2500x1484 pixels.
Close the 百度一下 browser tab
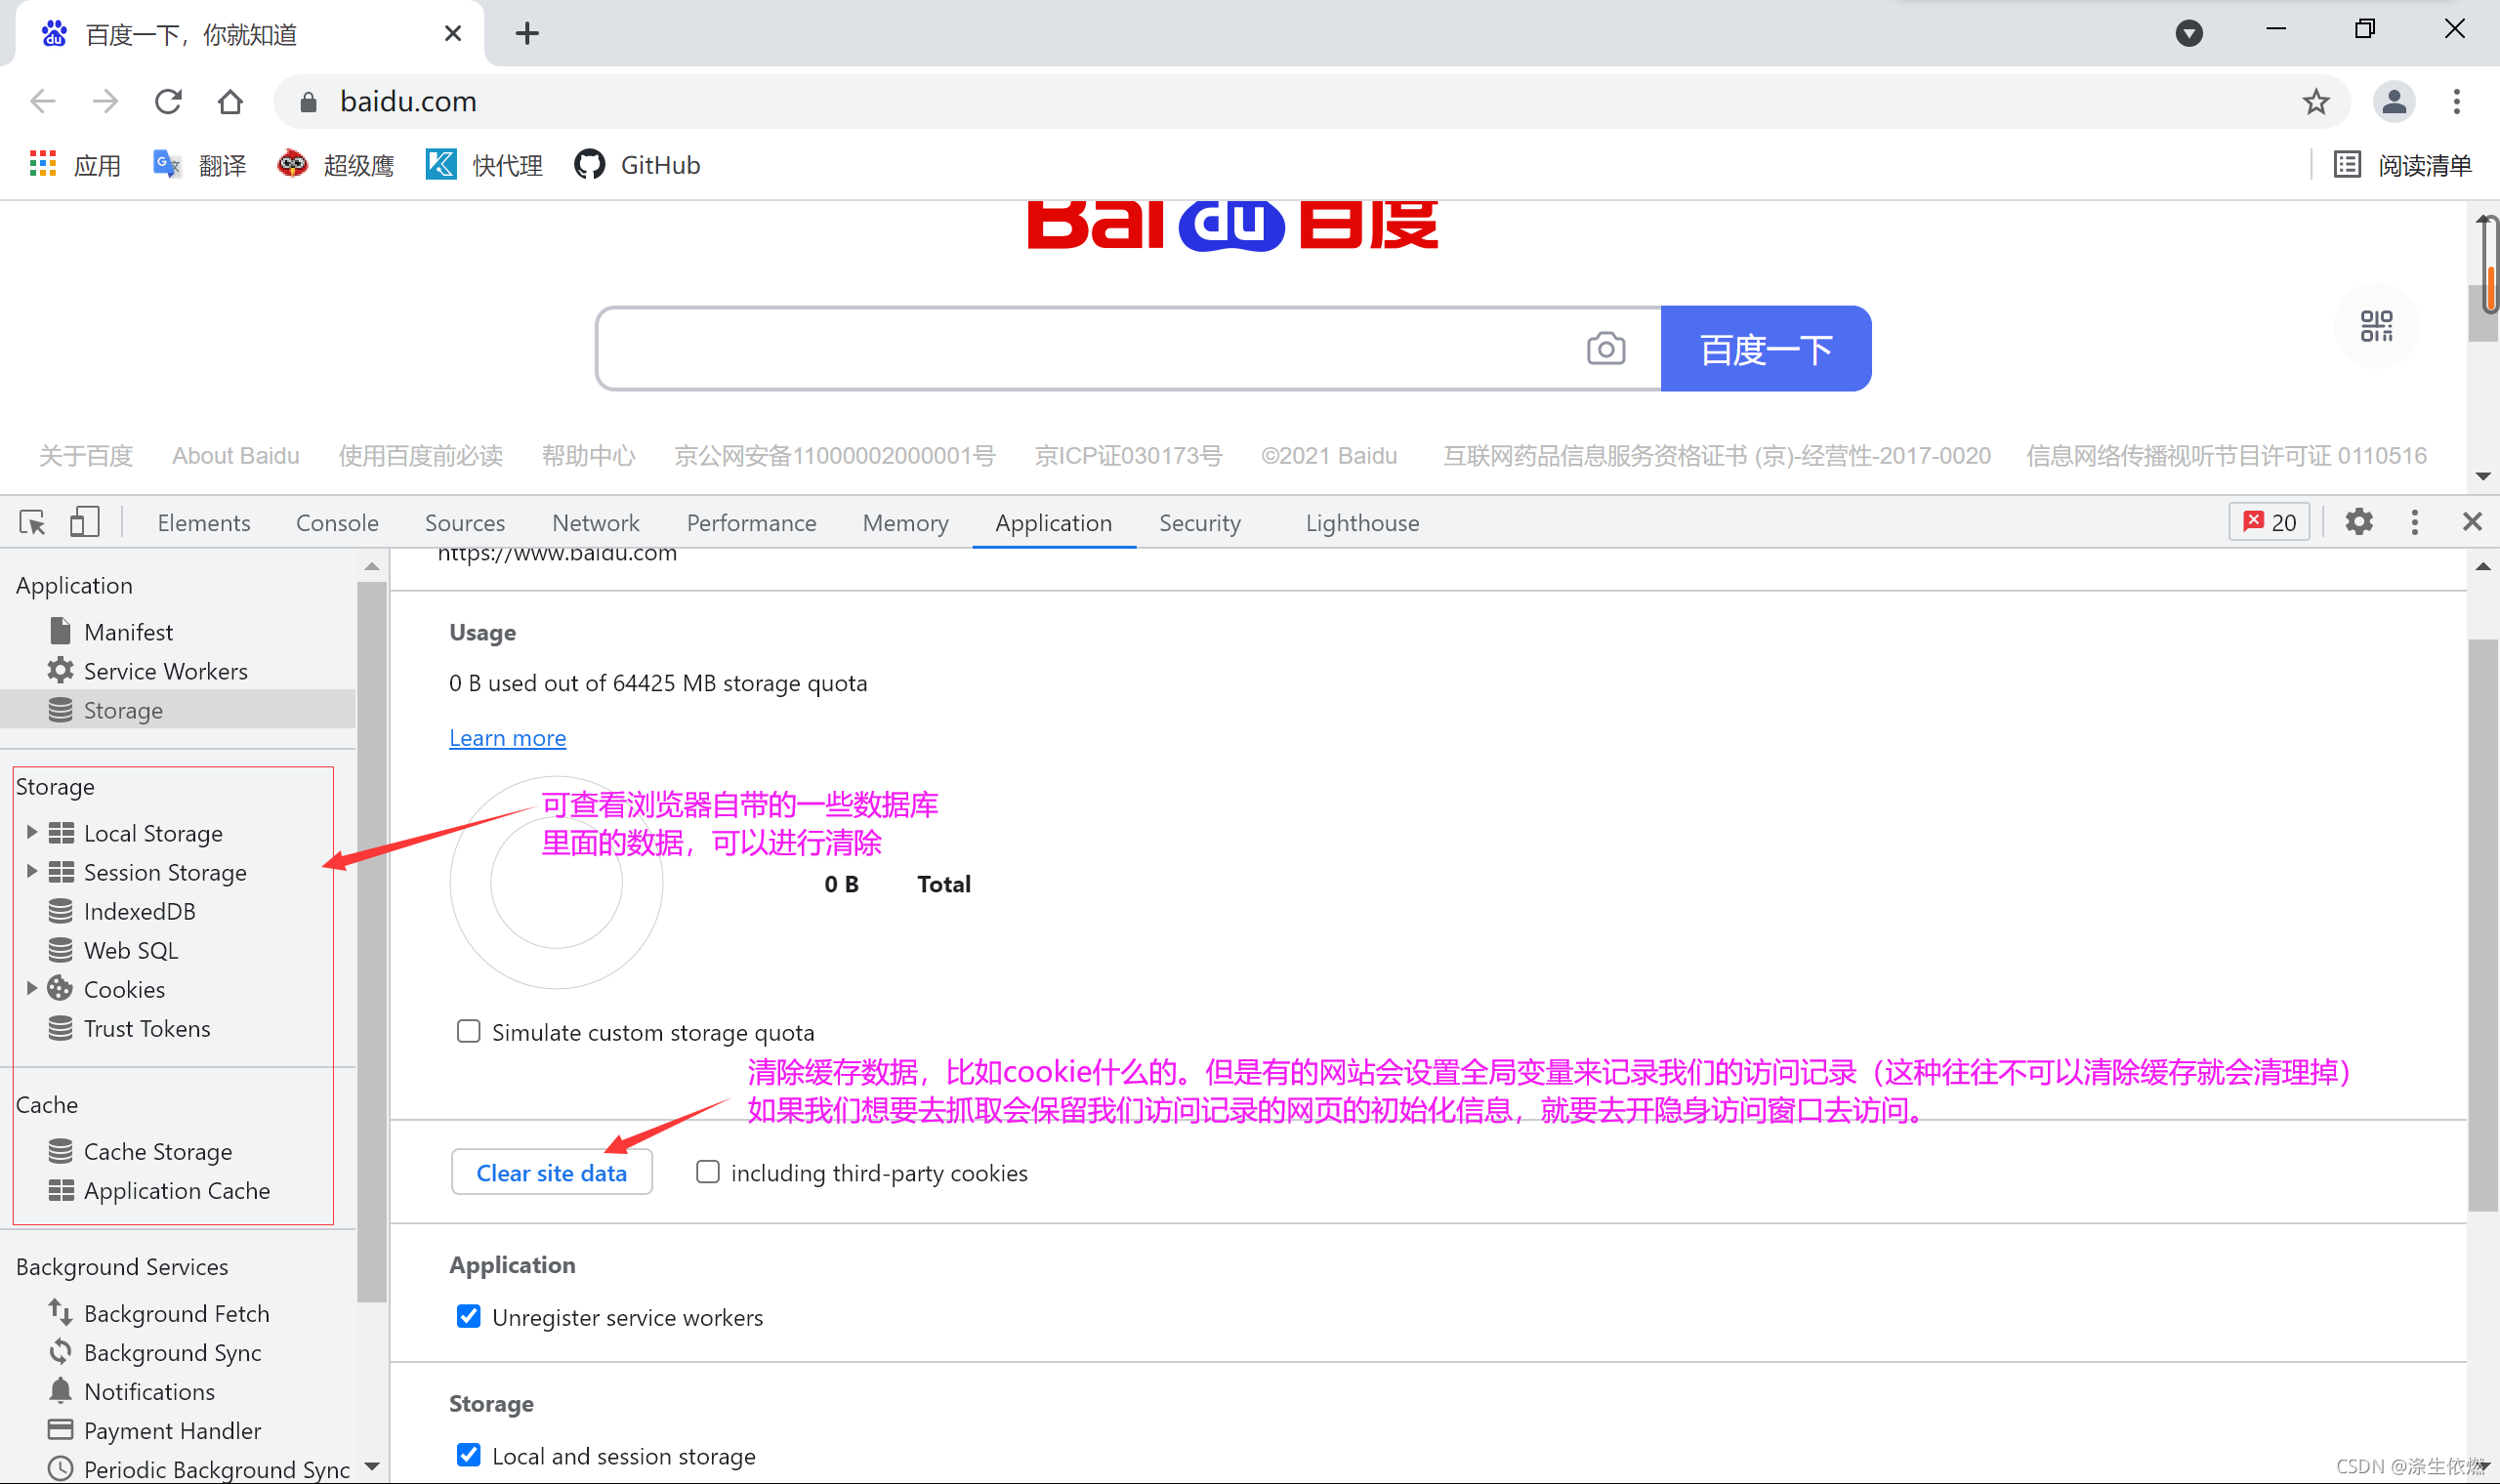[x=452, y=34]
